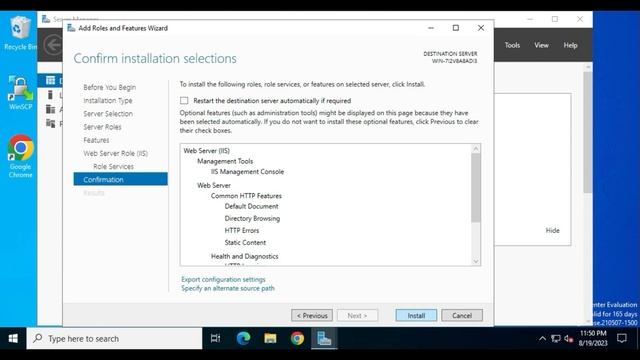Select the All Servers icon in Server Manager sidebar
The width and height of the screenshot is (640, 360).
coord(50,109)
